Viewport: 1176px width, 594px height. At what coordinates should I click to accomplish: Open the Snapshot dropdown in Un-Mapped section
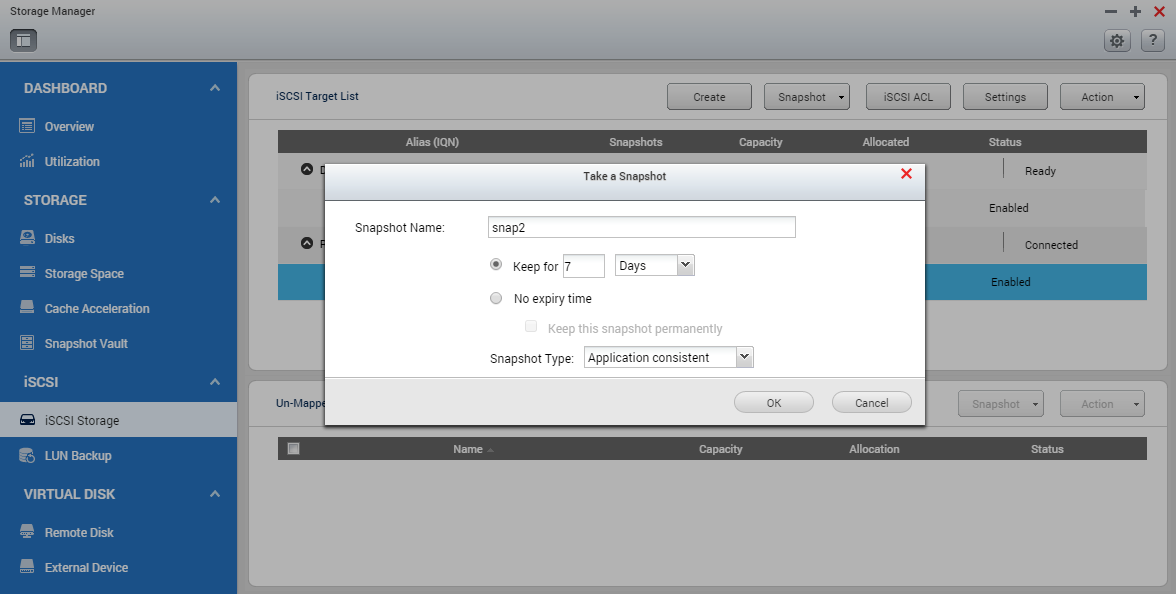(x=1001, y=404)
